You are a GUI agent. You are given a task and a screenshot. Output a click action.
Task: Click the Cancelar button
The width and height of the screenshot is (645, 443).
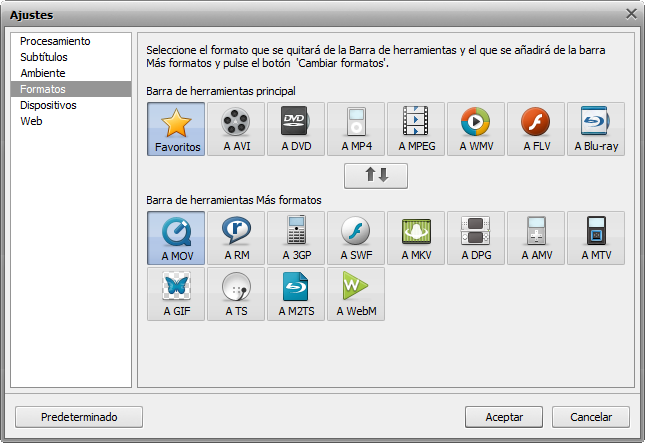pos(591,417)
